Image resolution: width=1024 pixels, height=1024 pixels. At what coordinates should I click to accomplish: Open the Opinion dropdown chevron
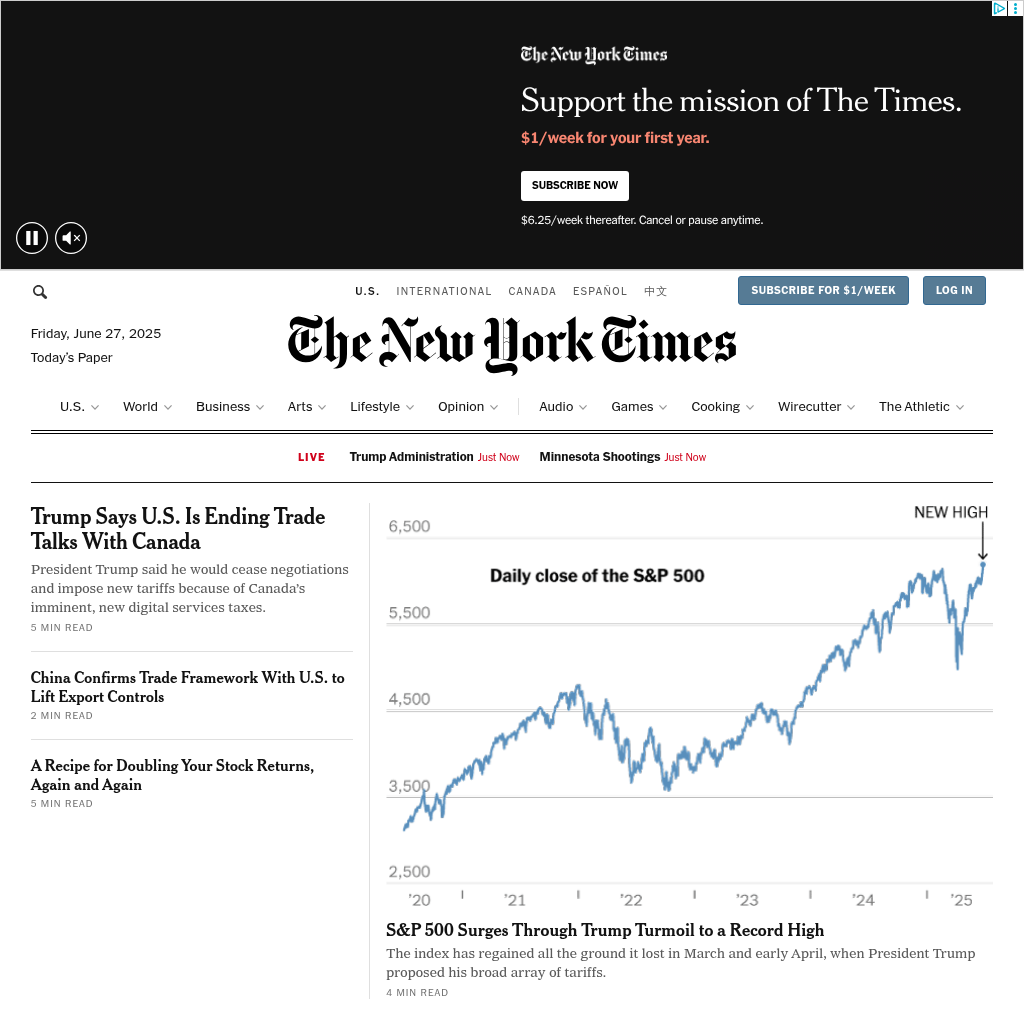[494, 408]
